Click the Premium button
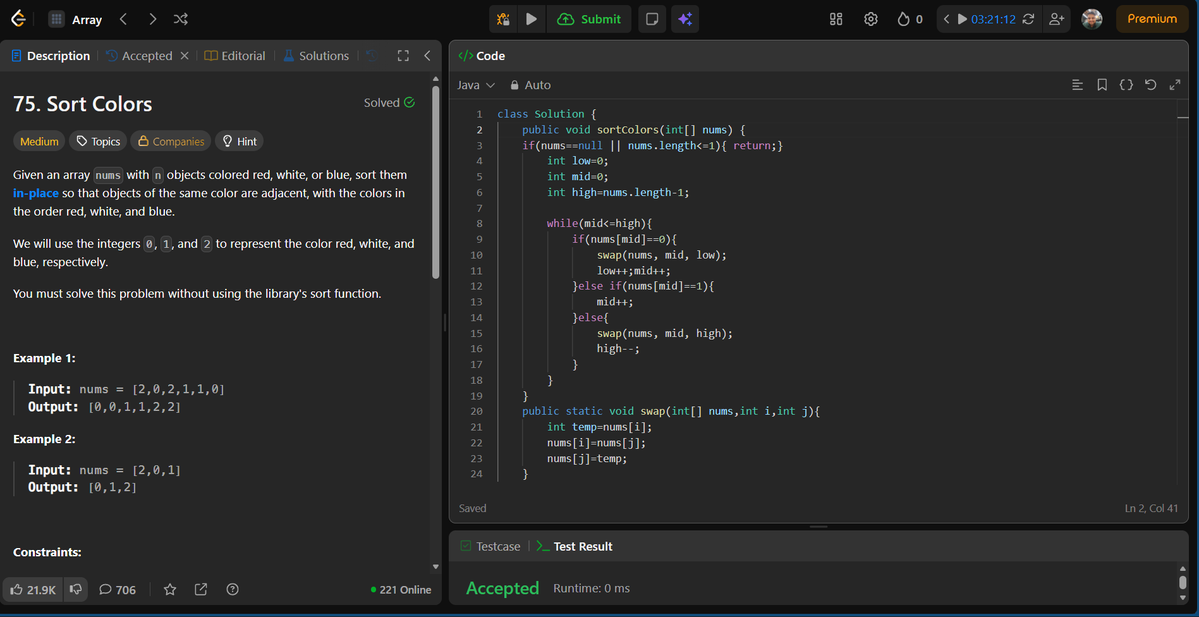The height and width of the screenshot is (617, 1199). [1152, 19]
